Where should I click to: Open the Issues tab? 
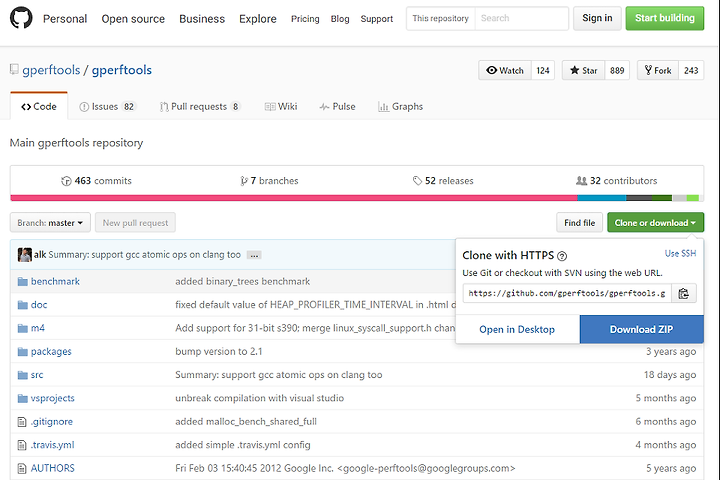107,107
